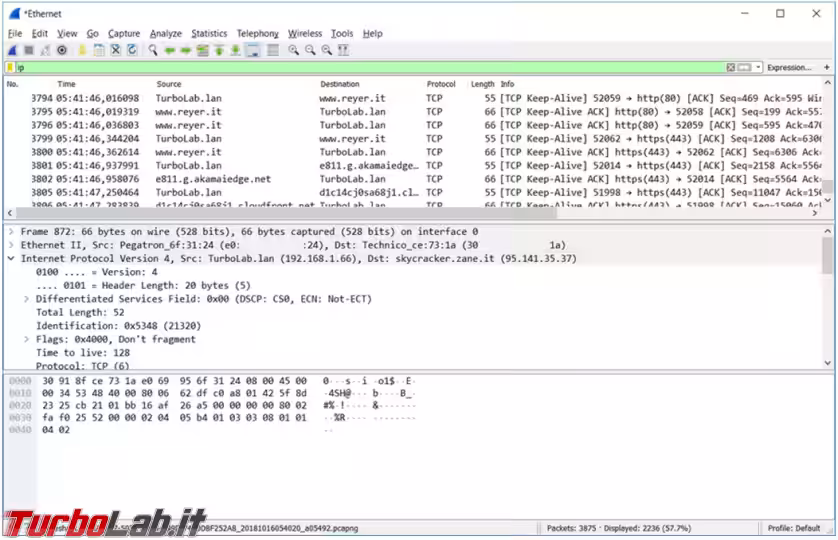838x540 pixels.
Task: Click the Protocol column header
Action: (x=441, y=84)
